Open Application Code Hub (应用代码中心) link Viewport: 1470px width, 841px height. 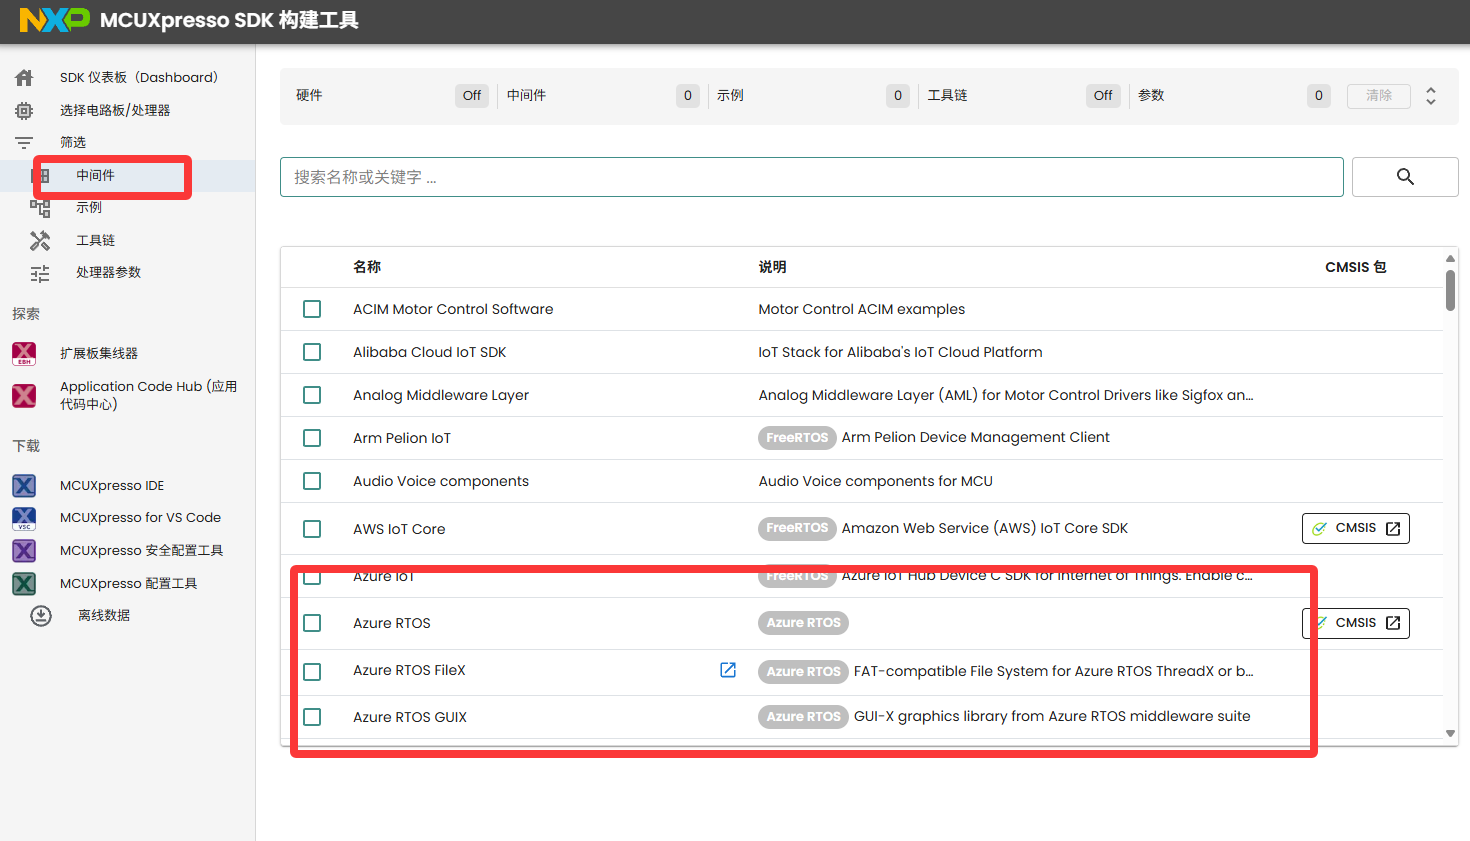pos(148,395)
